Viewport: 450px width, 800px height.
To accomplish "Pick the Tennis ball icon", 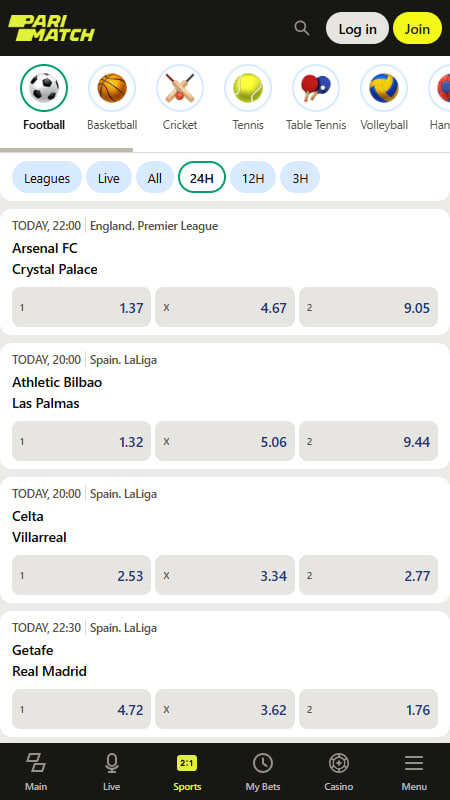I will tap(248, 88).
